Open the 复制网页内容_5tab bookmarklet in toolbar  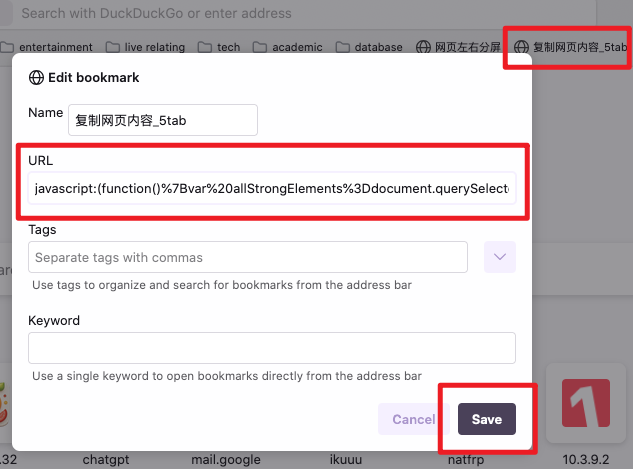point(571,47)
